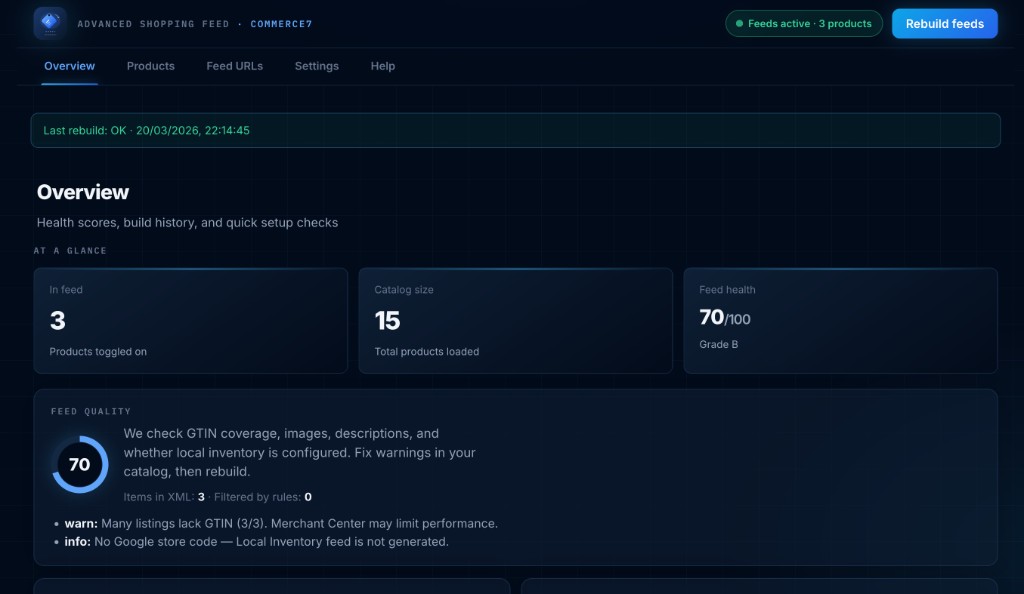The height and width of the screenshot is (594, 1024).
Task: Switch to the Overview tab
Action: 69,66
